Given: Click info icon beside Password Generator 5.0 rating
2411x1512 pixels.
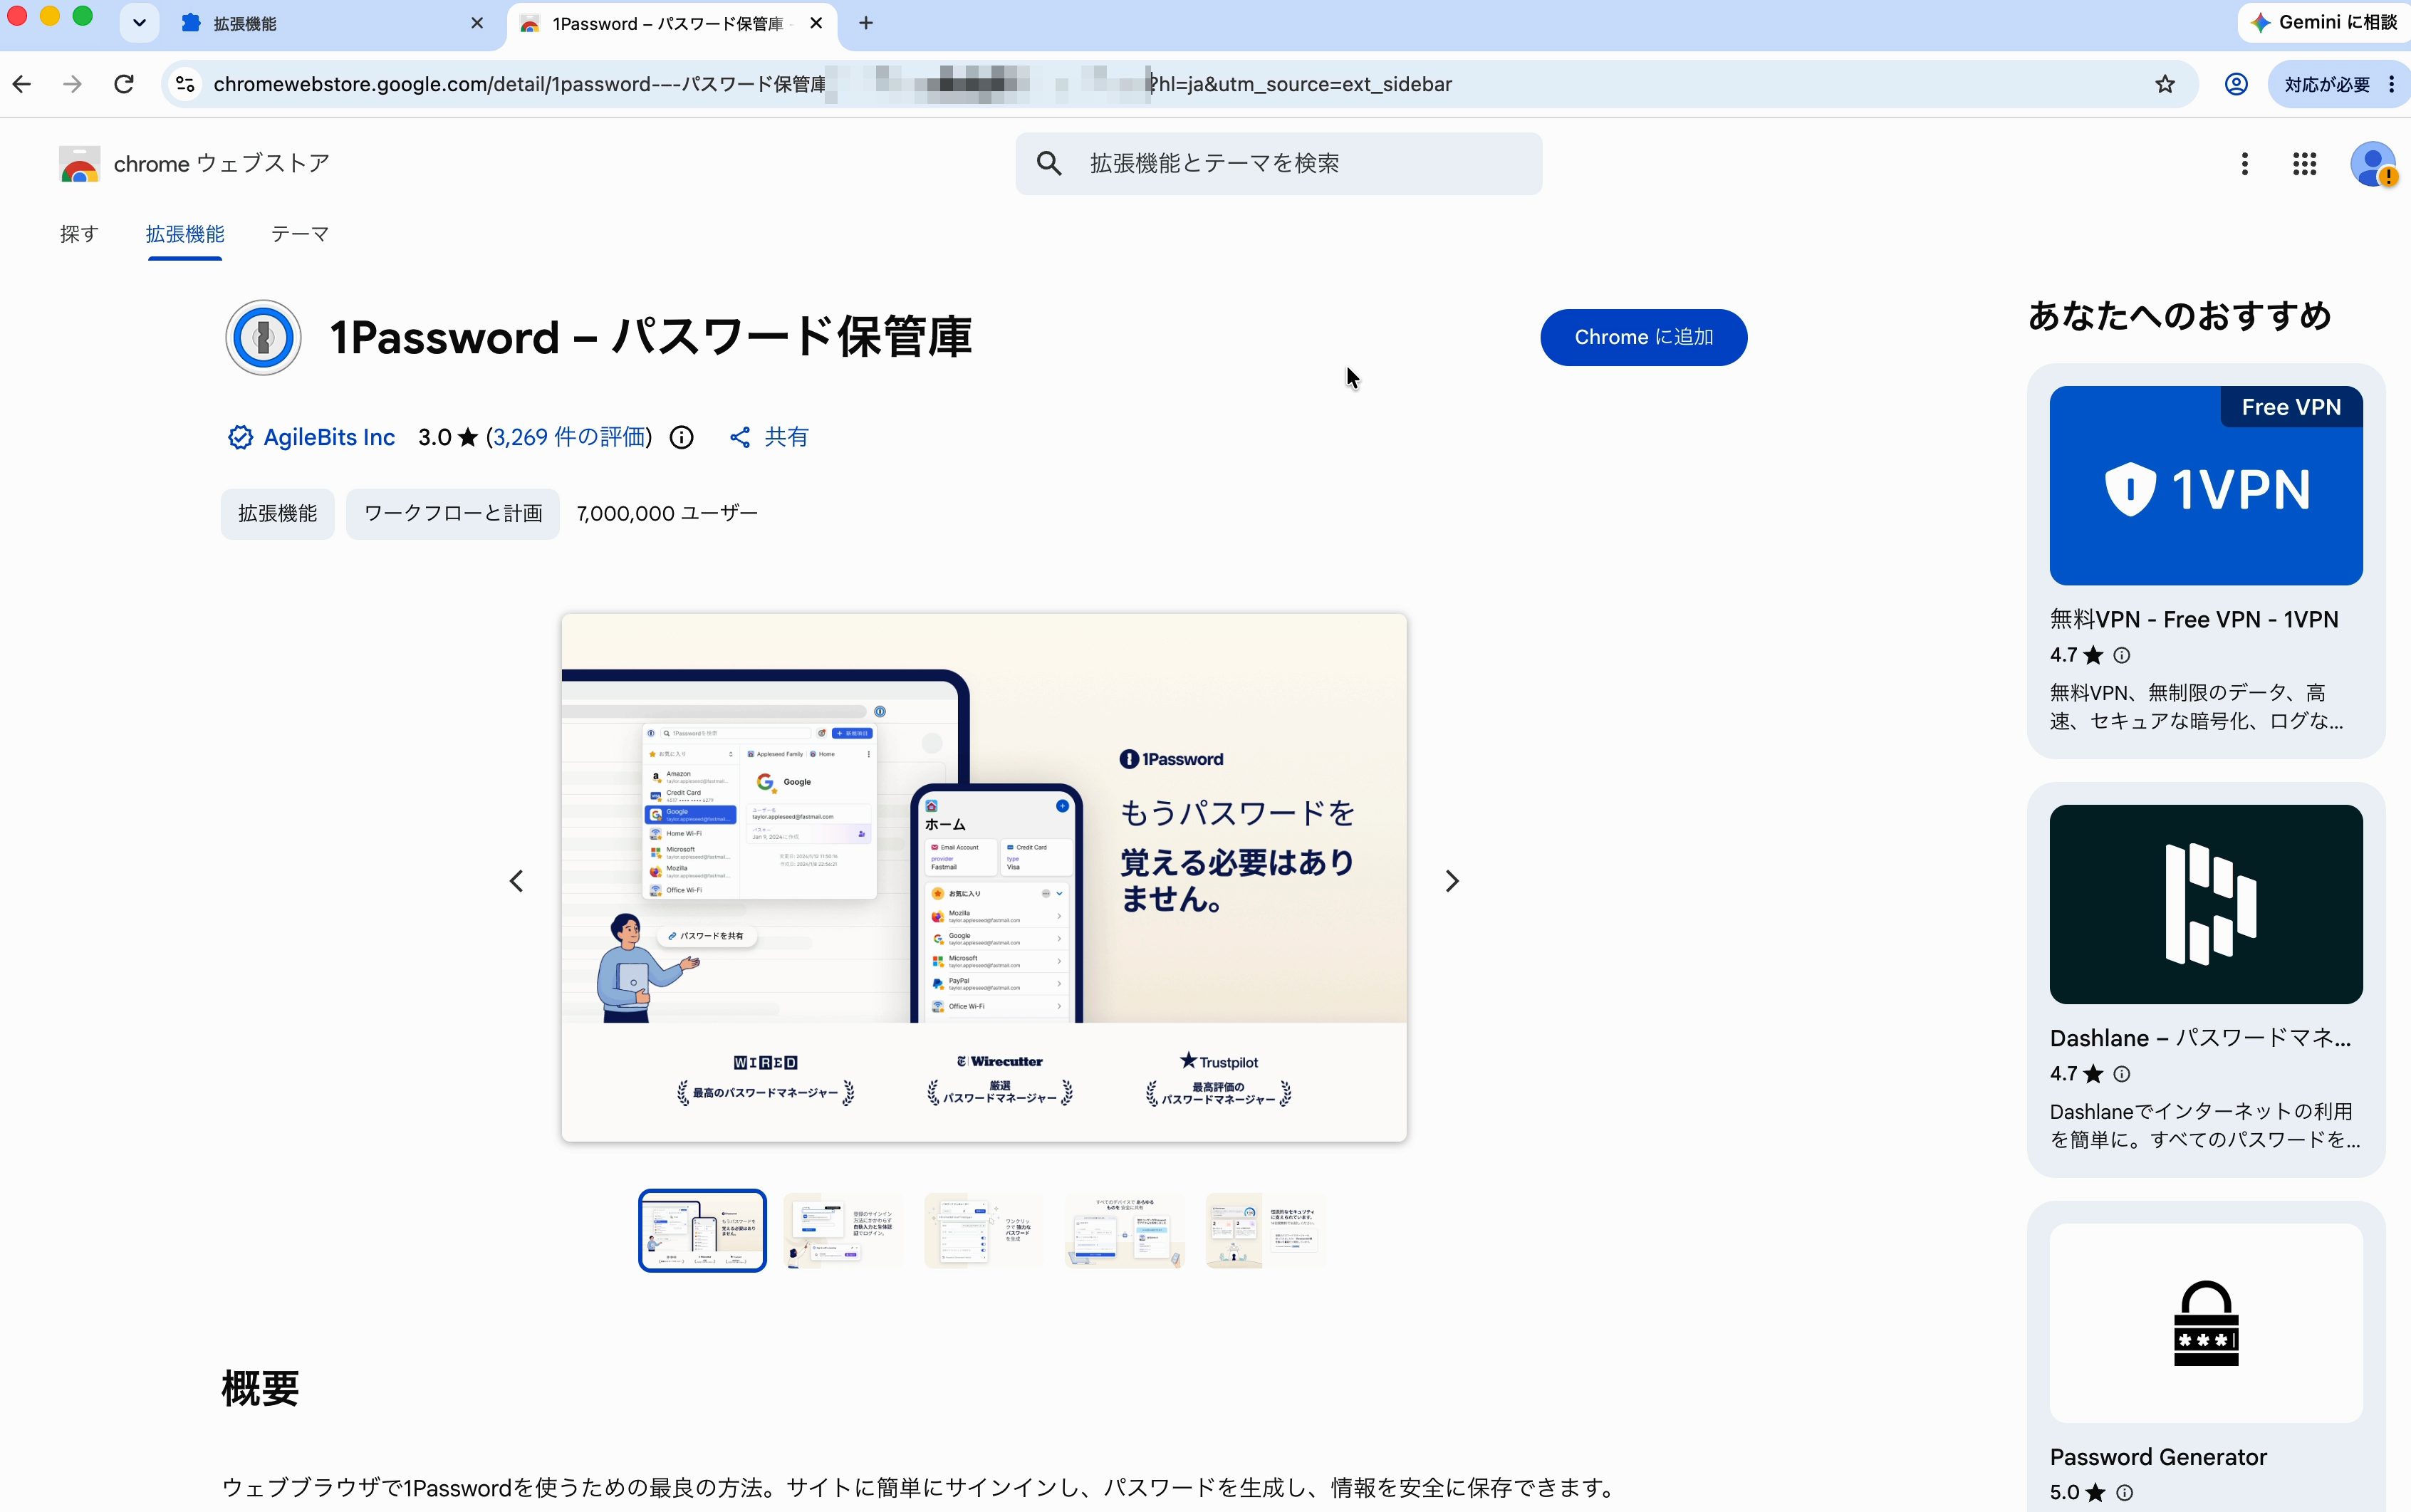Looking at the screenshot, I should point(2124,1492).
